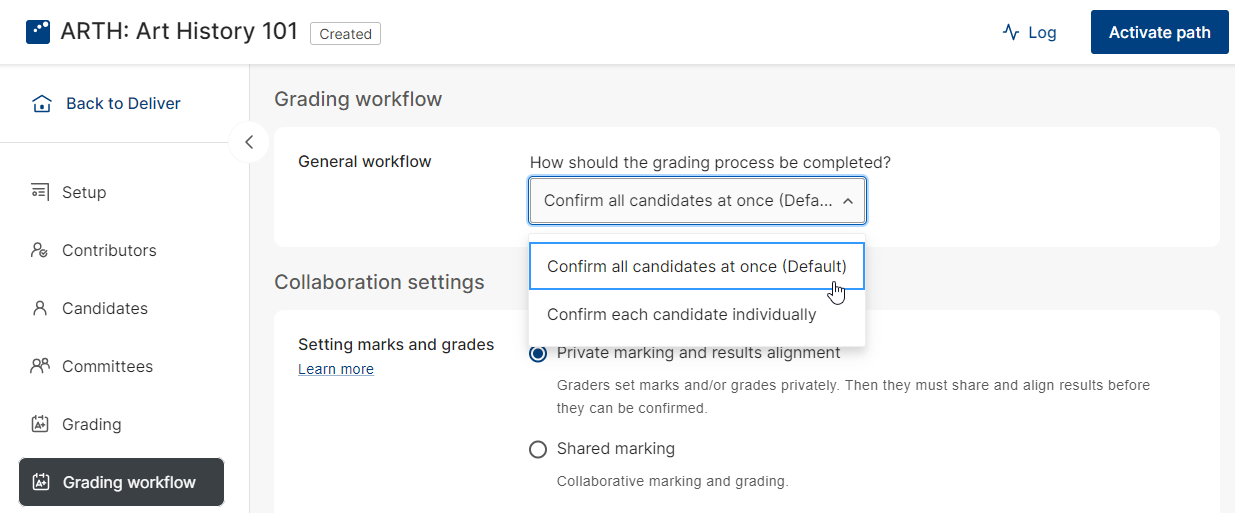Click the Grading A+ icon
This screenshot has height=513, width=1235.
coord(40,424)
